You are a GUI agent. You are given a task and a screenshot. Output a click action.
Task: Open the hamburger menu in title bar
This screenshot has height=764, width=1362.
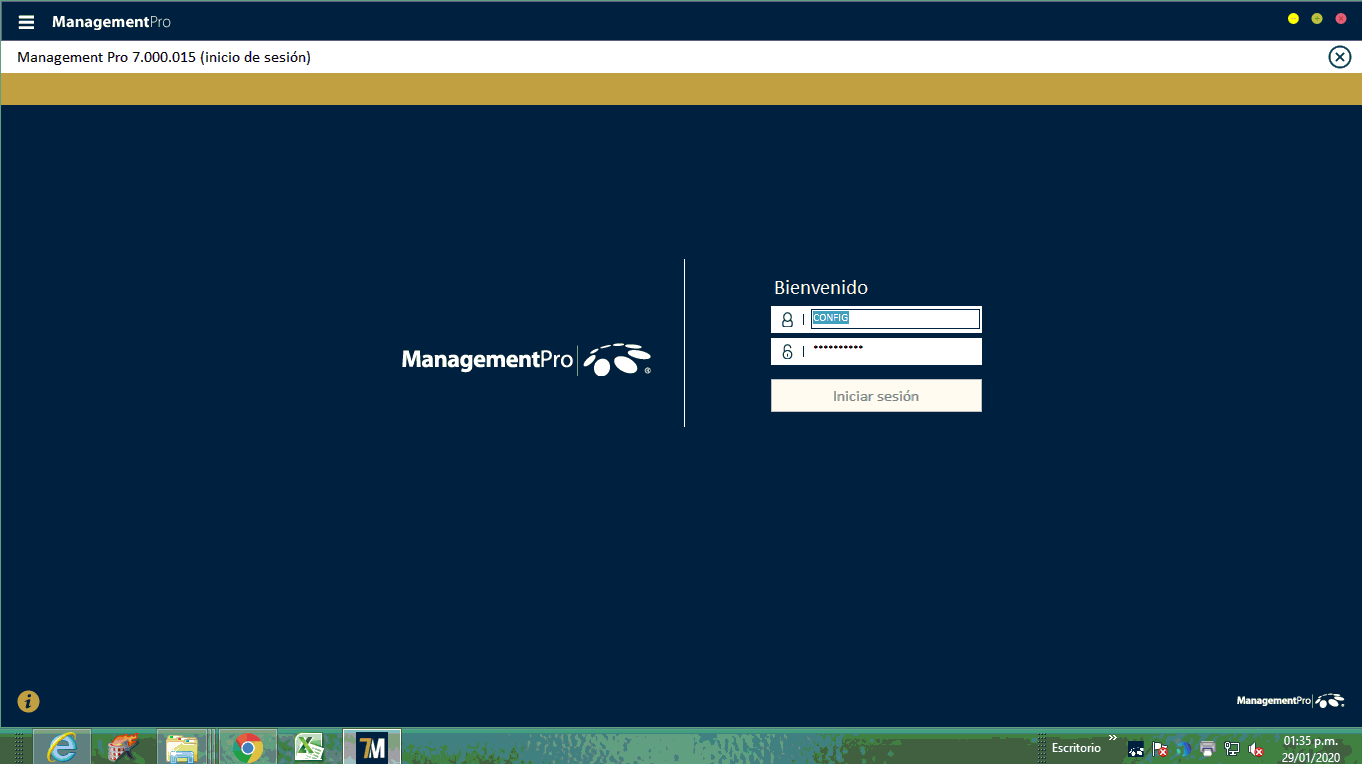pyautogui.click(x=27, y=22)
